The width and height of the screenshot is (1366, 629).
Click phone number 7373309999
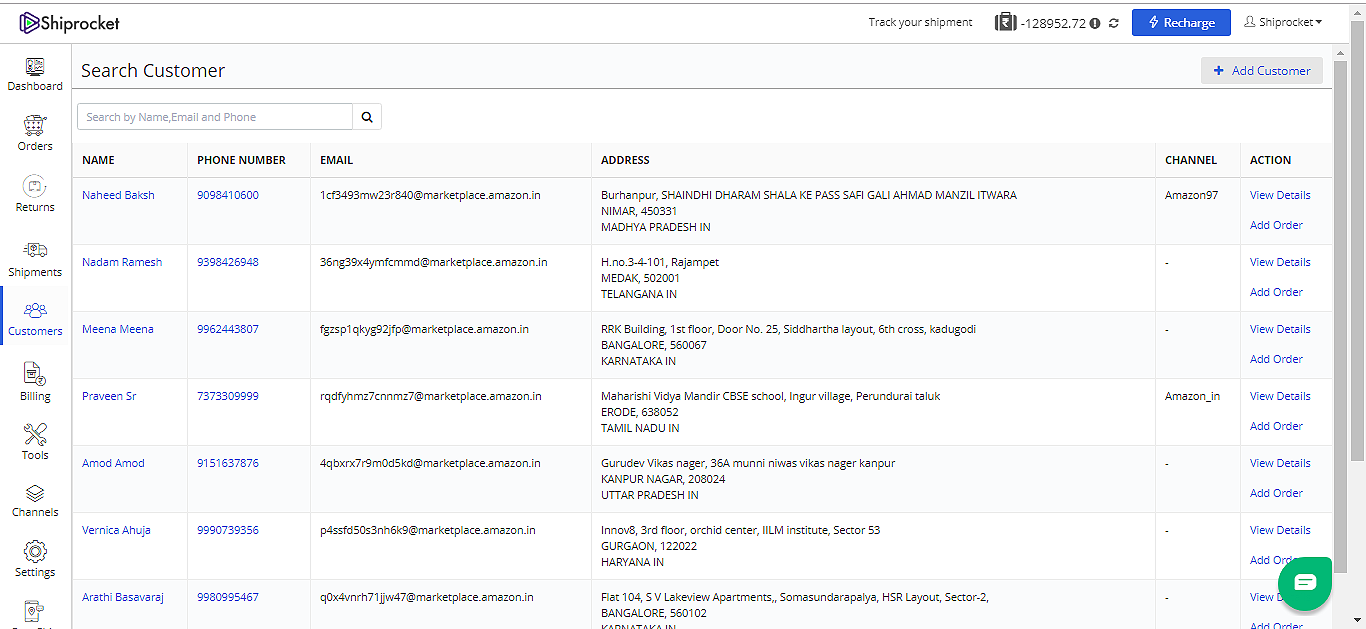(228, 396)
